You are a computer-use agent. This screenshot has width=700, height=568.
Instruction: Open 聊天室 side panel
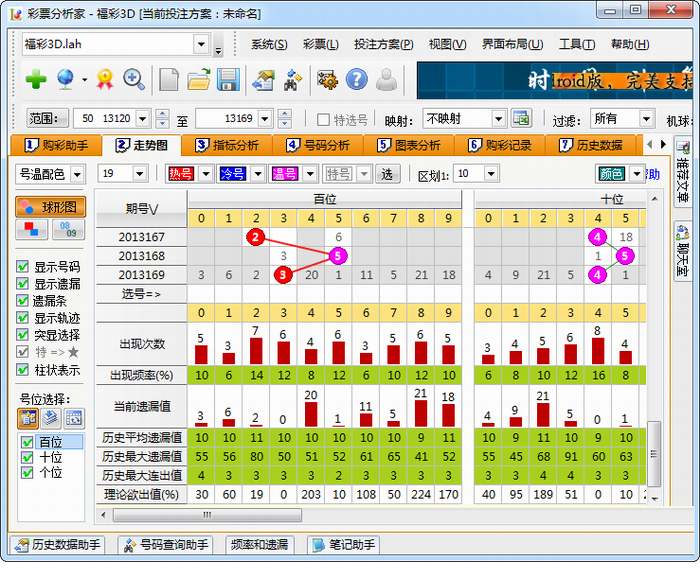(x=683, y=252)
